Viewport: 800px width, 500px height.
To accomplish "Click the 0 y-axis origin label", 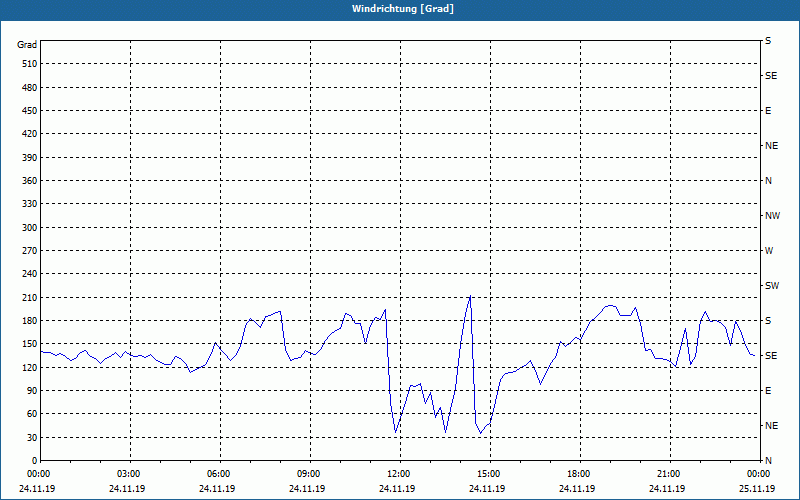I will 34,461.
